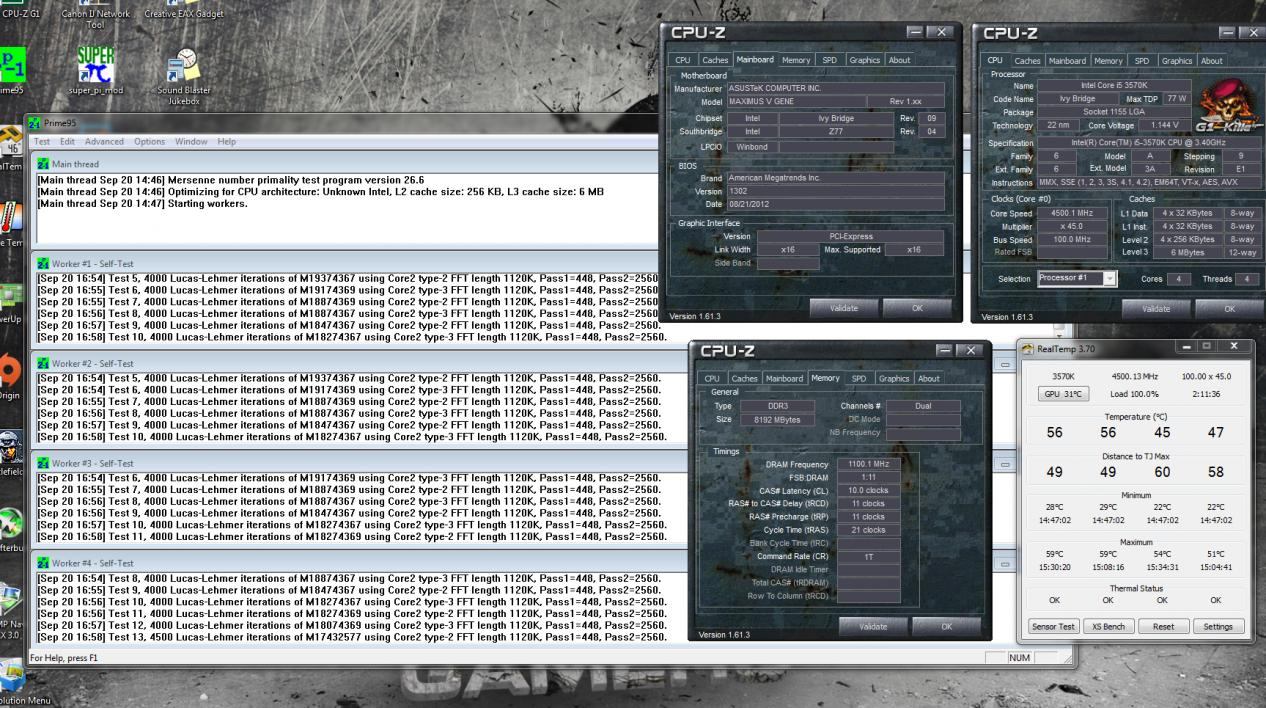Click the Worker #2 Self-Test window icon
The image size is (1266, 708).
(43, 363)
